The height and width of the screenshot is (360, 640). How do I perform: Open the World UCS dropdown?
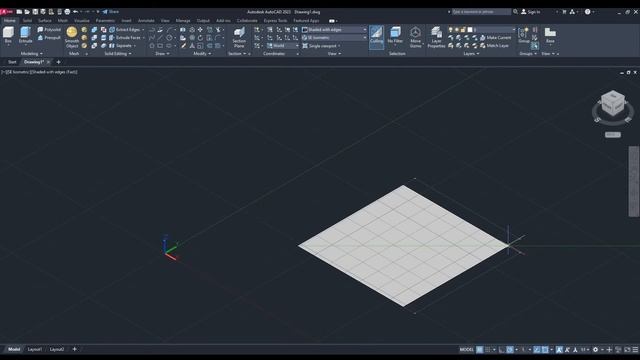(x=283, y=46)
